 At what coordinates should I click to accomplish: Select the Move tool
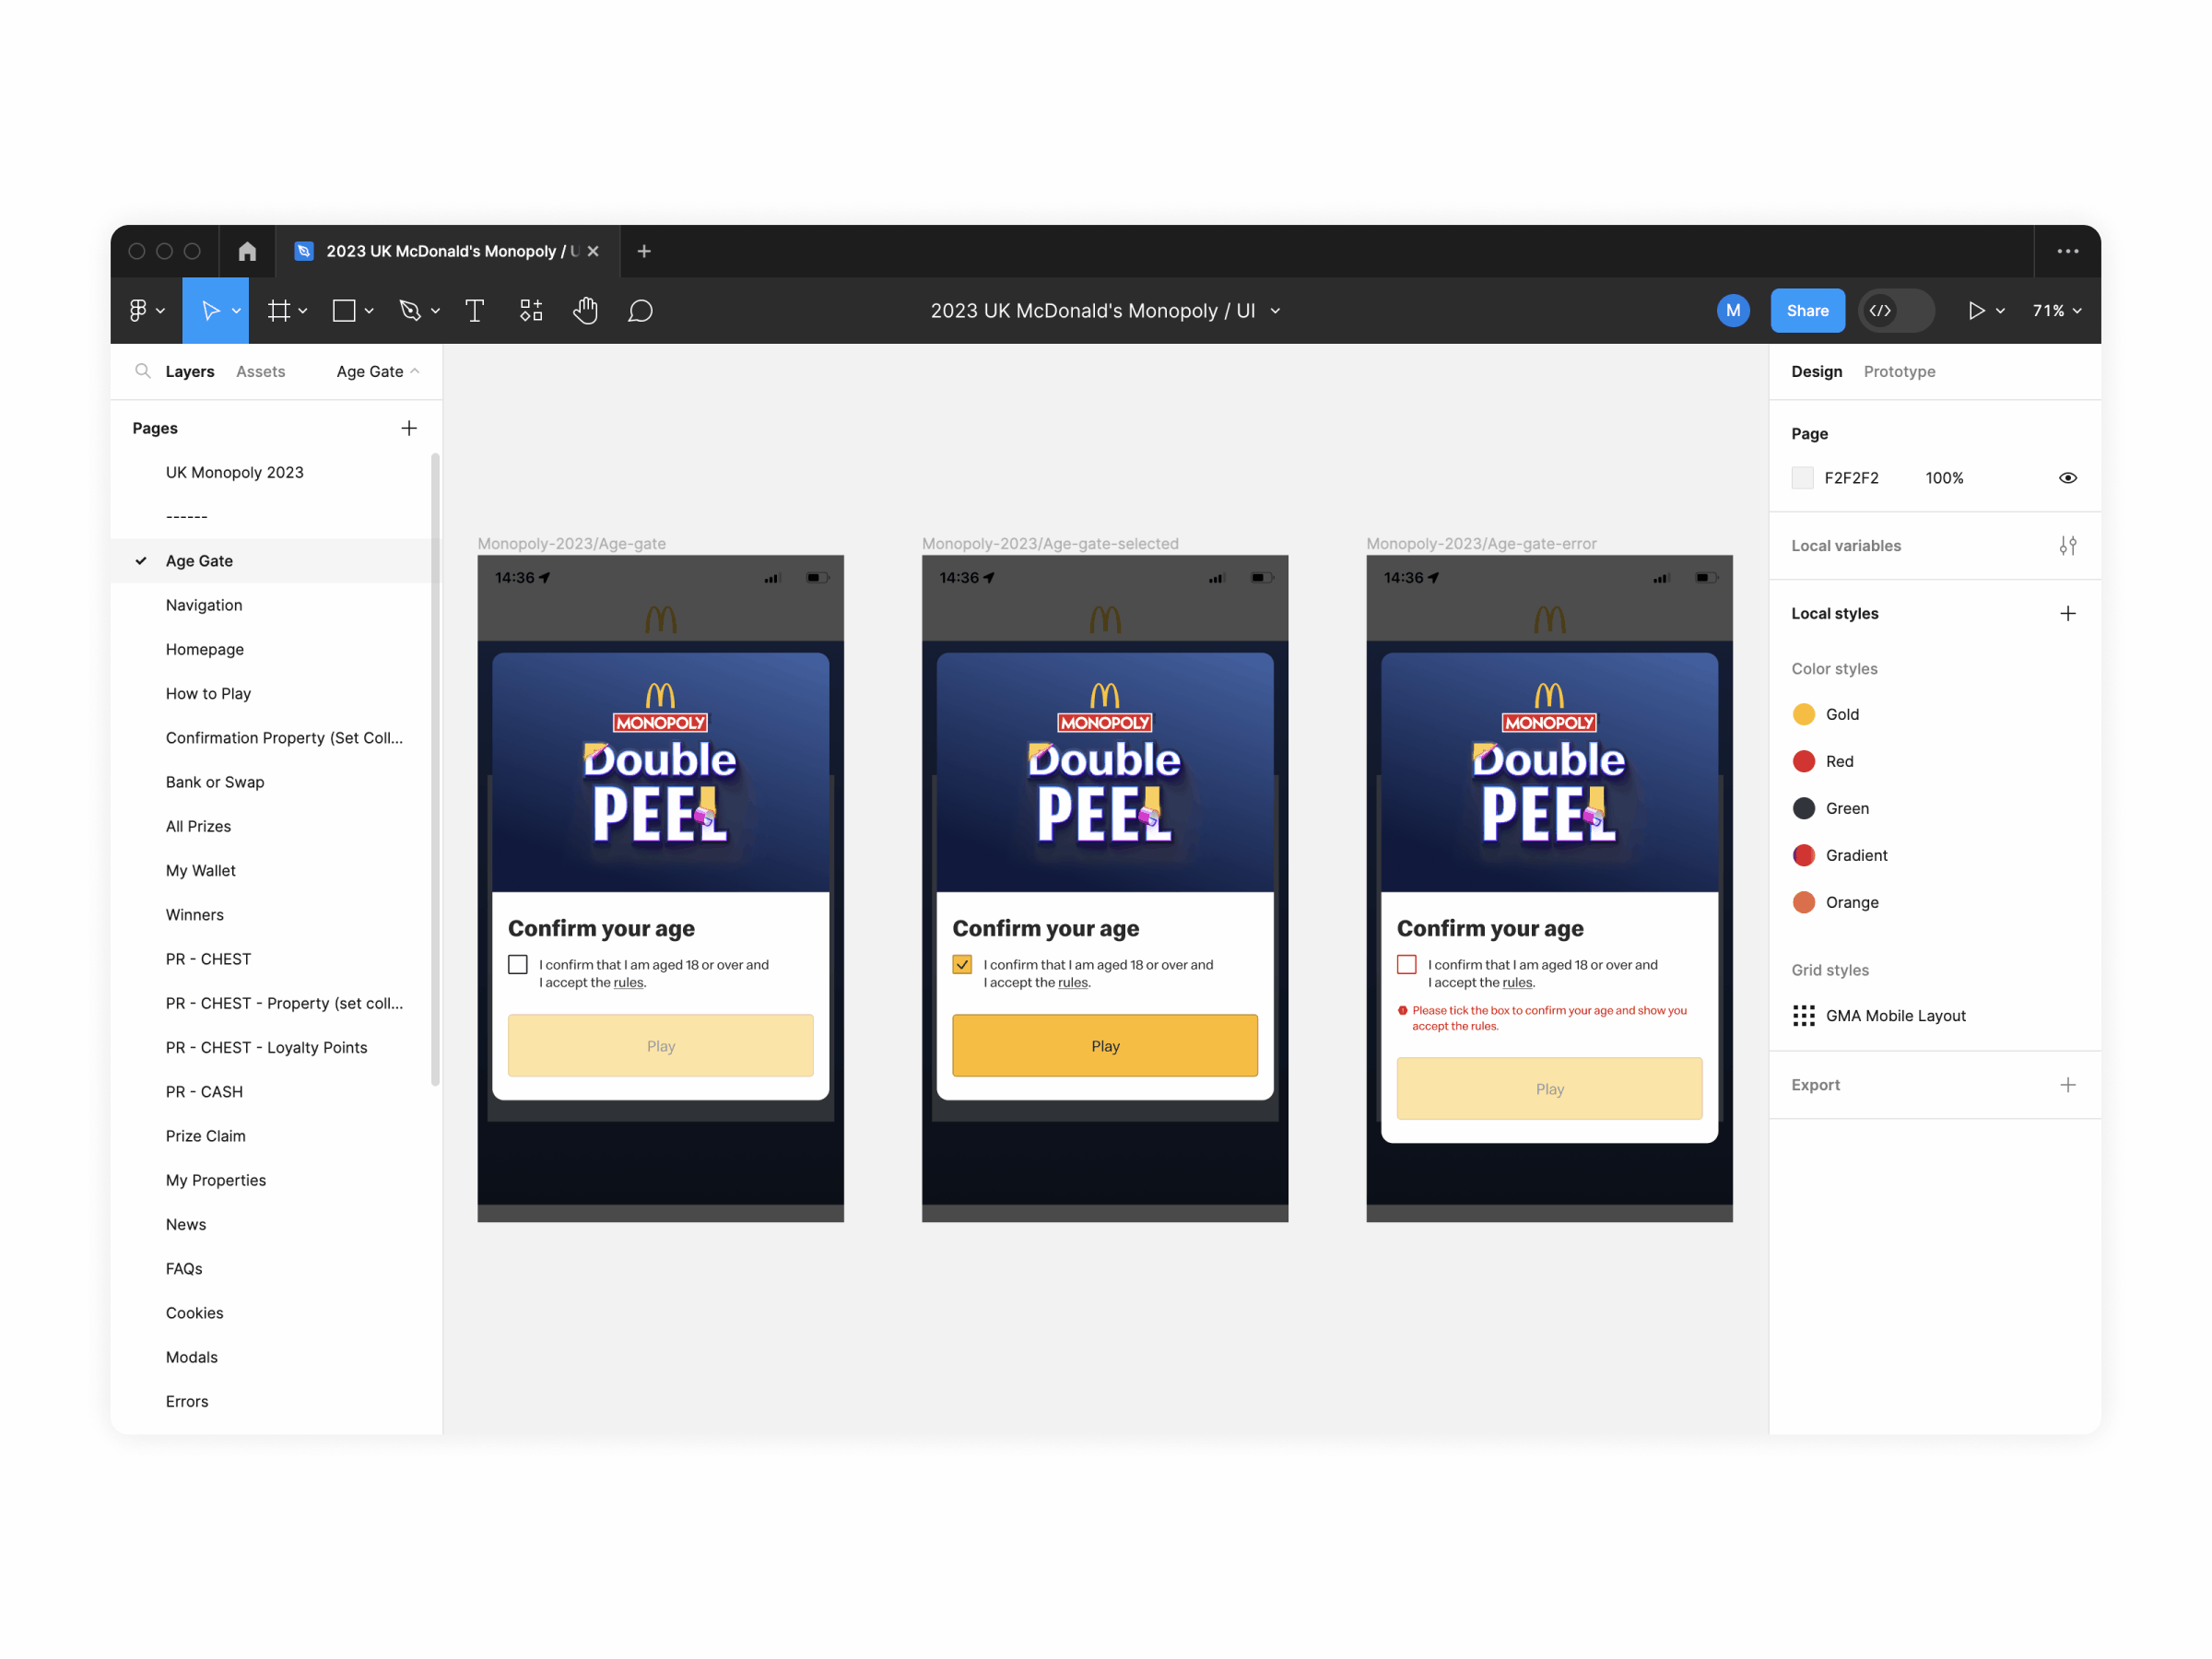[210, 311]
